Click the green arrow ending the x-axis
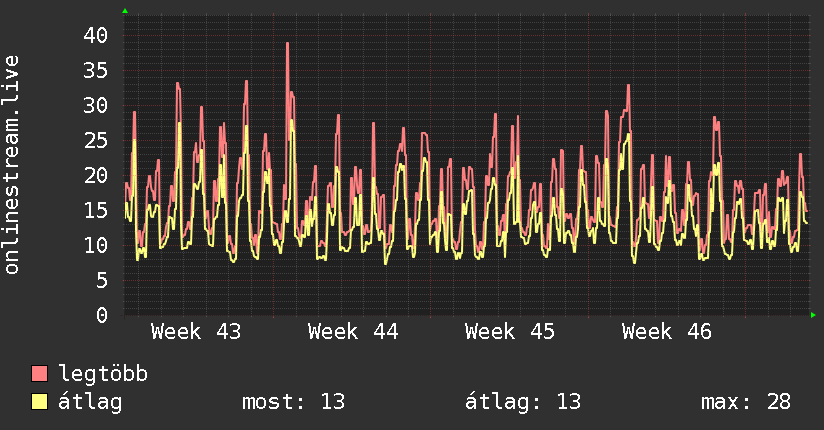Screen dimensions: 824x430 click(813, 315)
